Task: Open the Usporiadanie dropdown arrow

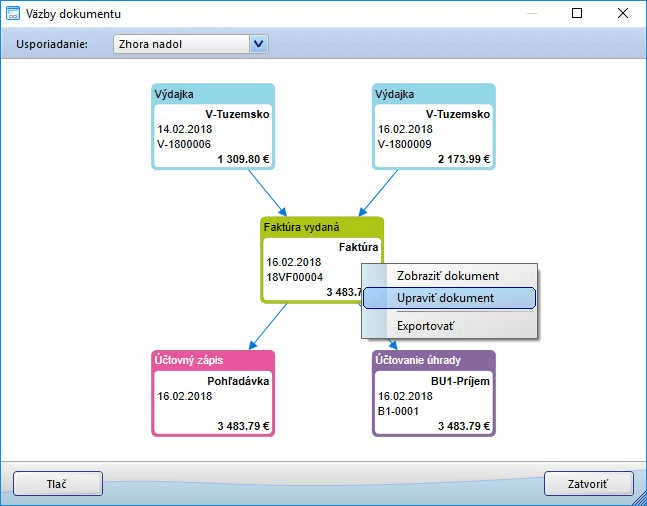Action: [259, 44]
